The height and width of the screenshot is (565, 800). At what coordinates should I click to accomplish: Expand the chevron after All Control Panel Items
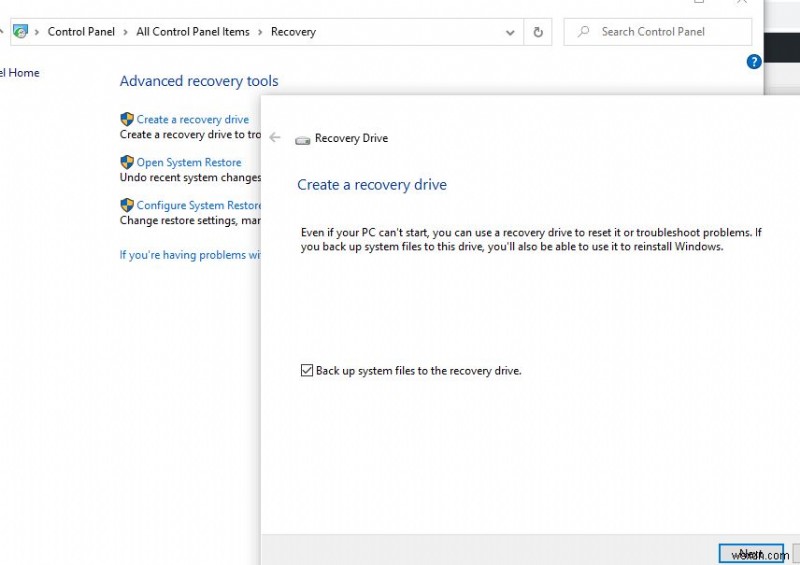[x=260, y=32]
